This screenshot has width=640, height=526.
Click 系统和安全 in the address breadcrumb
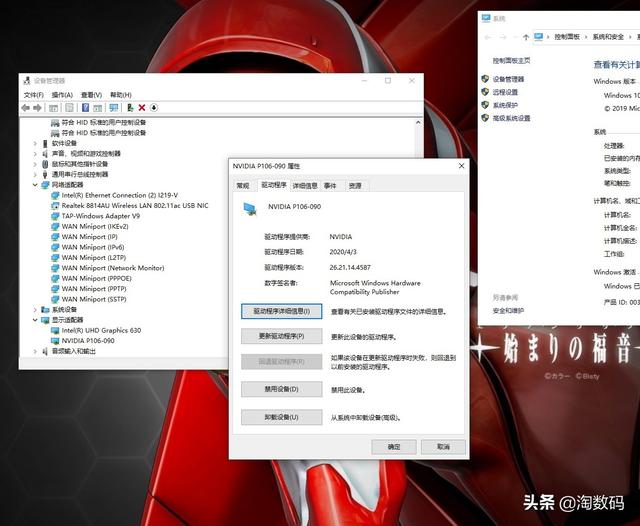point(608,37)
